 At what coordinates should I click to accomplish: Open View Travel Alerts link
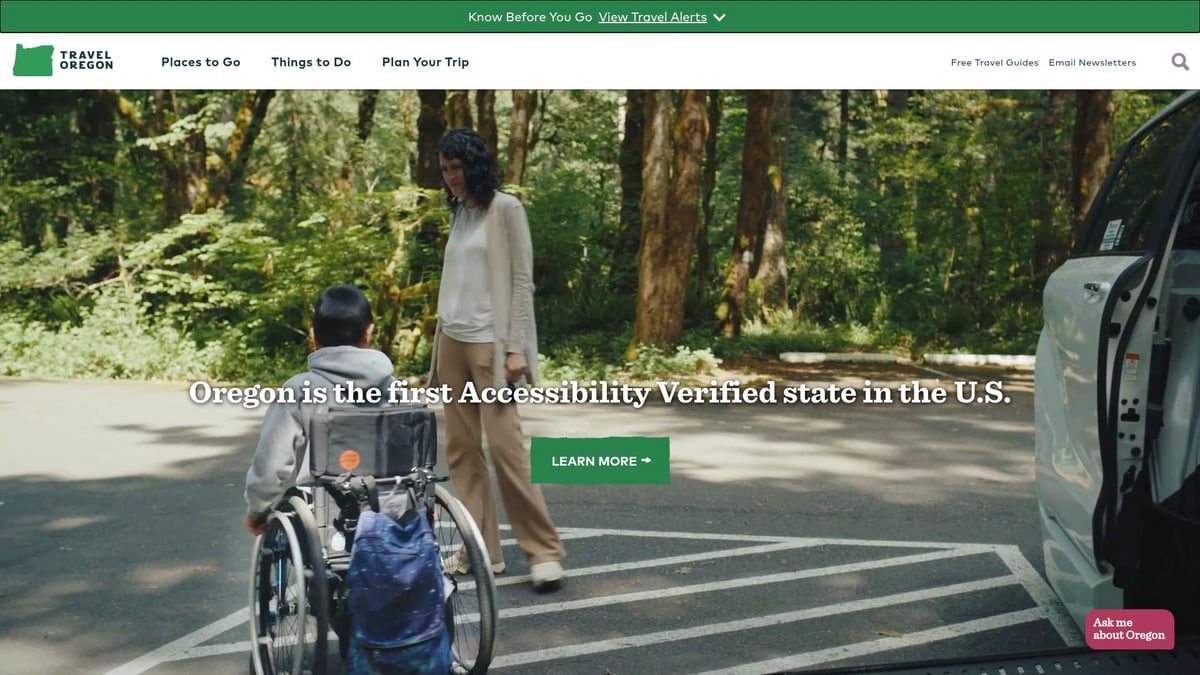(x=652, y=17)
